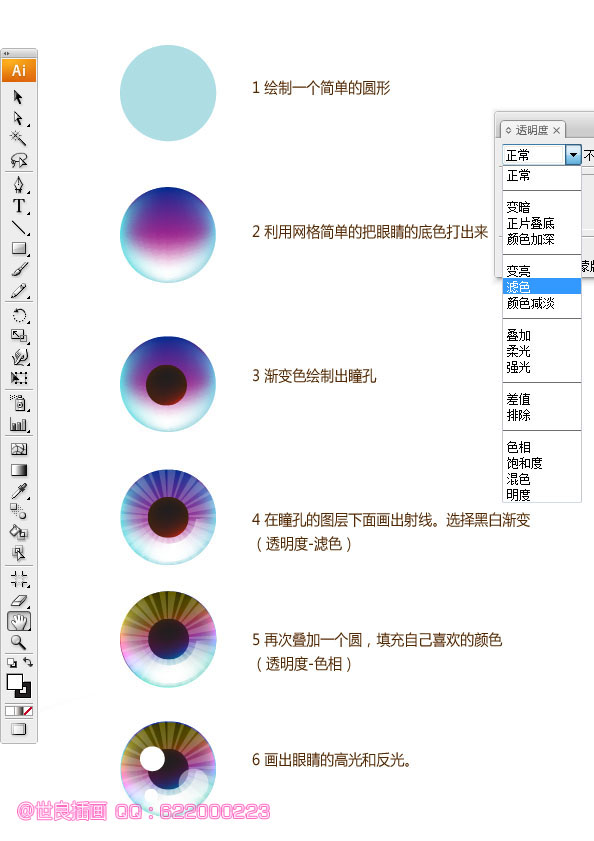Select the Eyedropper tool
This screenshot has width=594, height=841.
point(19,491)
